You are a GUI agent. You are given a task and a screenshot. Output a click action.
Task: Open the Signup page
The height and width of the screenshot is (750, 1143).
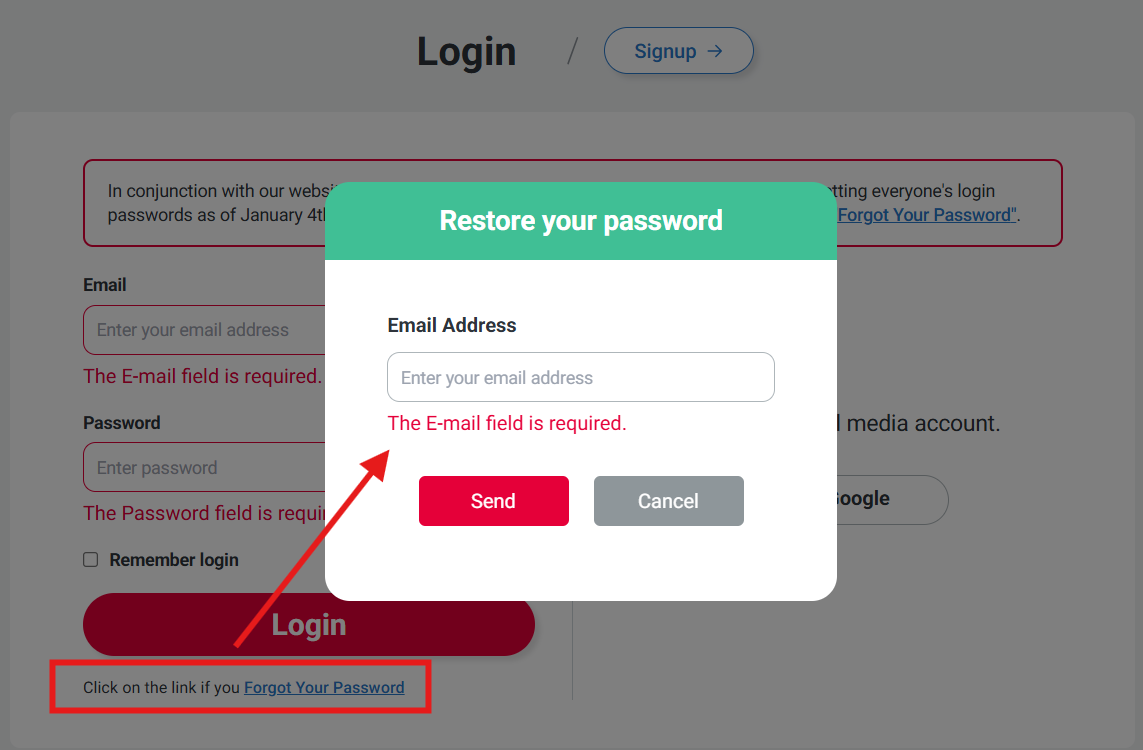[678, 50]
